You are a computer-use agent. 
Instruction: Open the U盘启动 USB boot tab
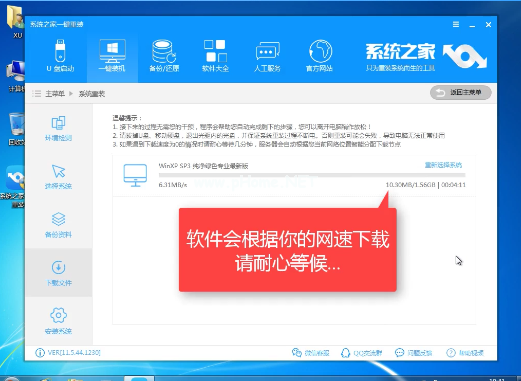60,56
